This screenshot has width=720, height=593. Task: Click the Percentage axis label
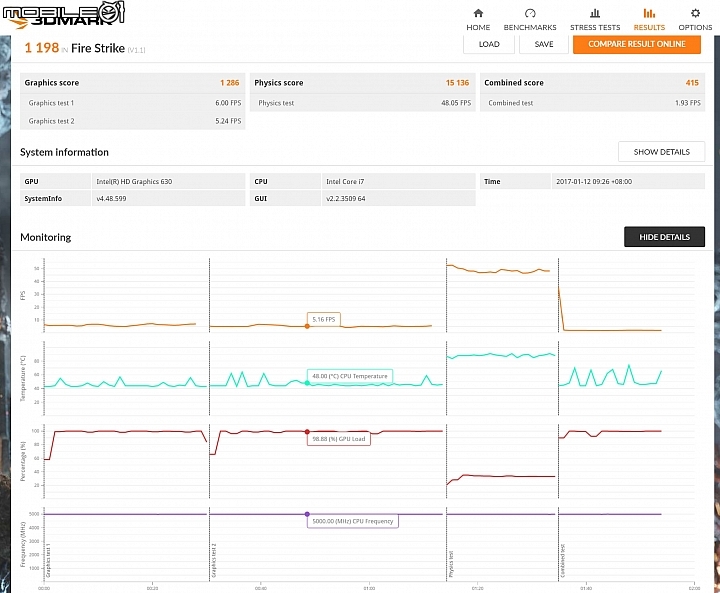pos(22,461)
